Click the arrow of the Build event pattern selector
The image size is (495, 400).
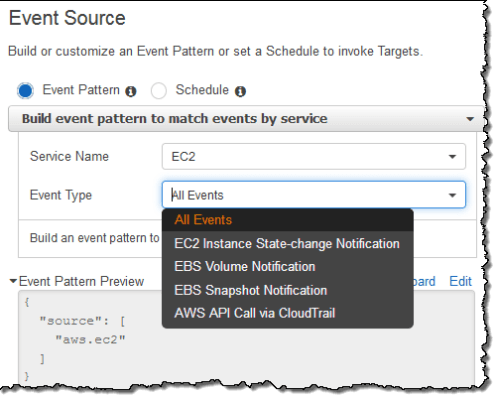point(470,119)
